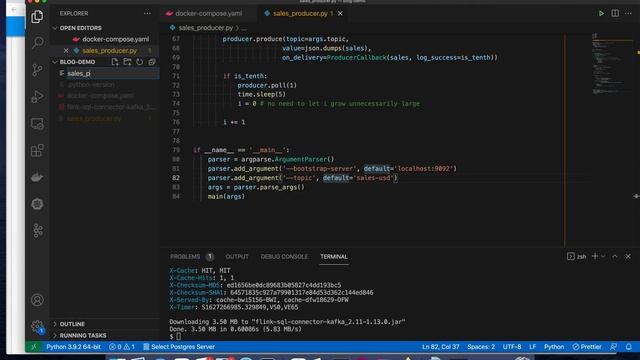Open Explorer Views and More Actions menu

point(147,13)
